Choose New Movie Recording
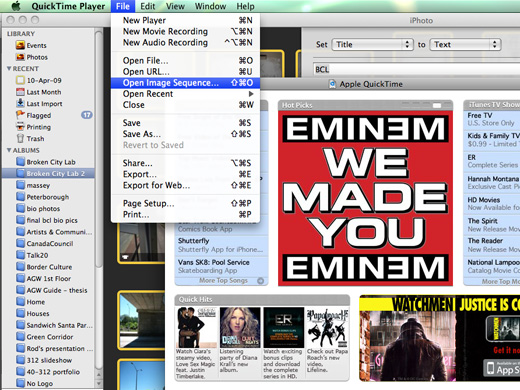The height and width of the screenshot is (390, 520). click(x=185, y=31)
